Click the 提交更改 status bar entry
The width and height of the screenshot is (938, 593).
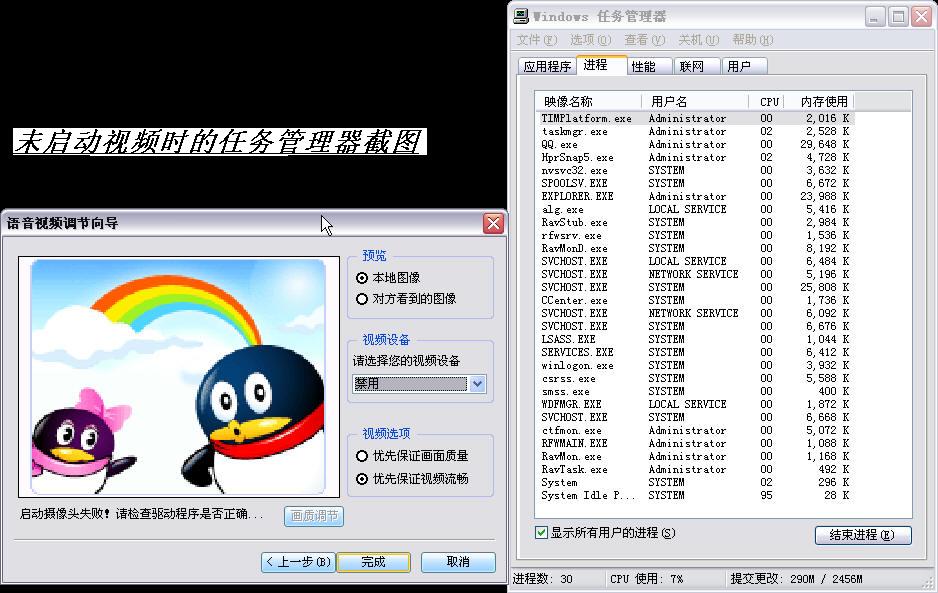(x=796, y=579)
